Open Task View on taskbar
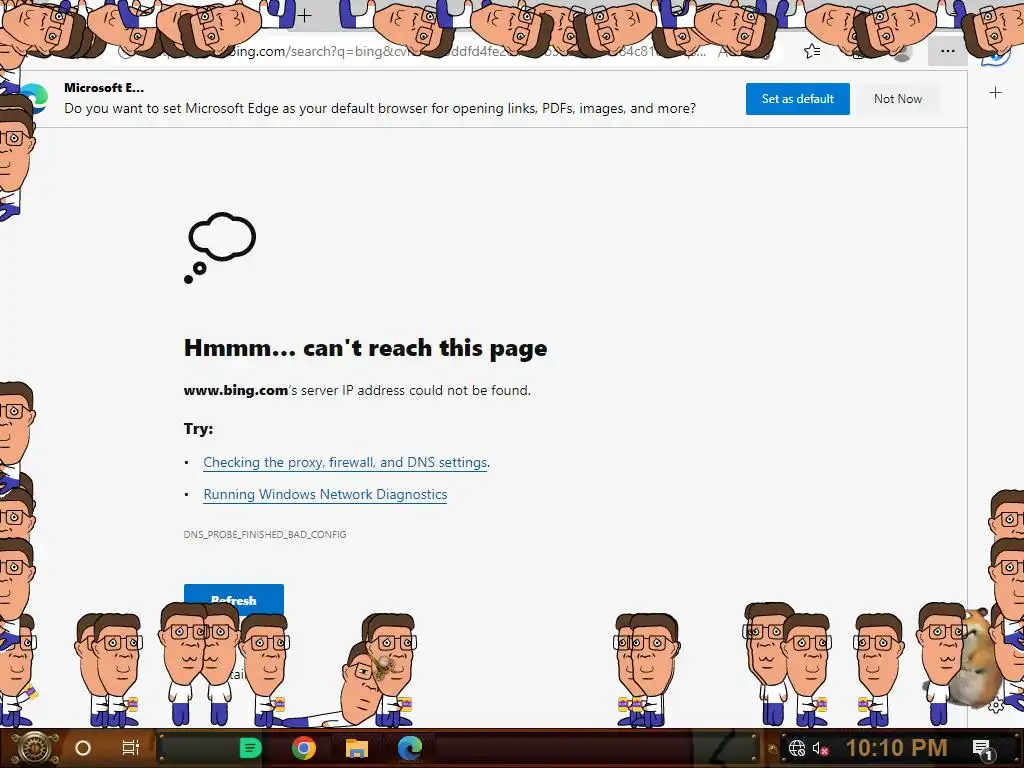The image size is (1024, 768). tap(131, 748)
